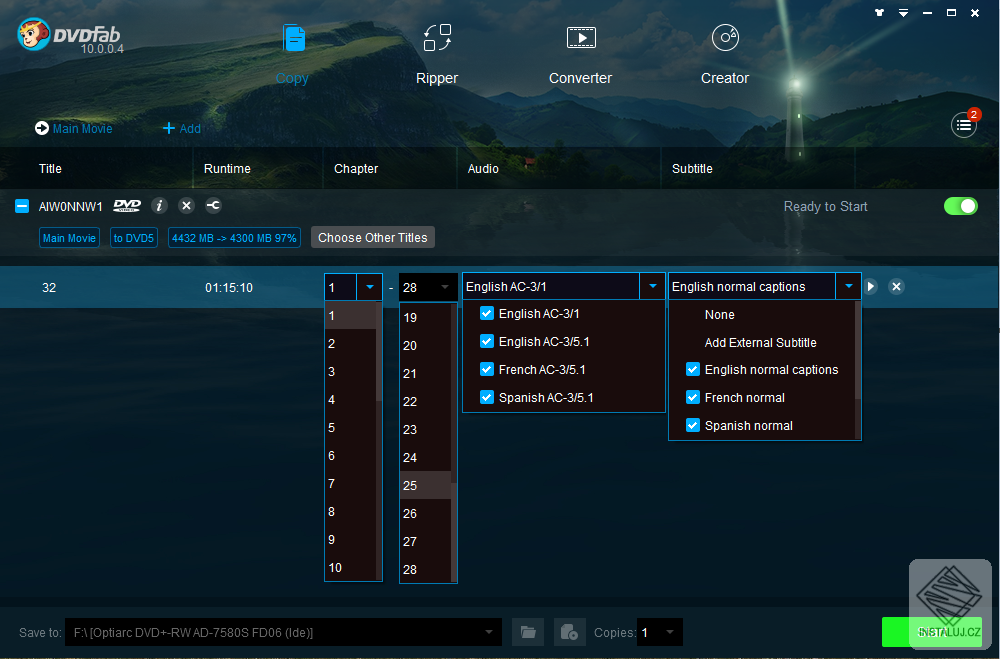Open advanced settings wrench icon

214,205
